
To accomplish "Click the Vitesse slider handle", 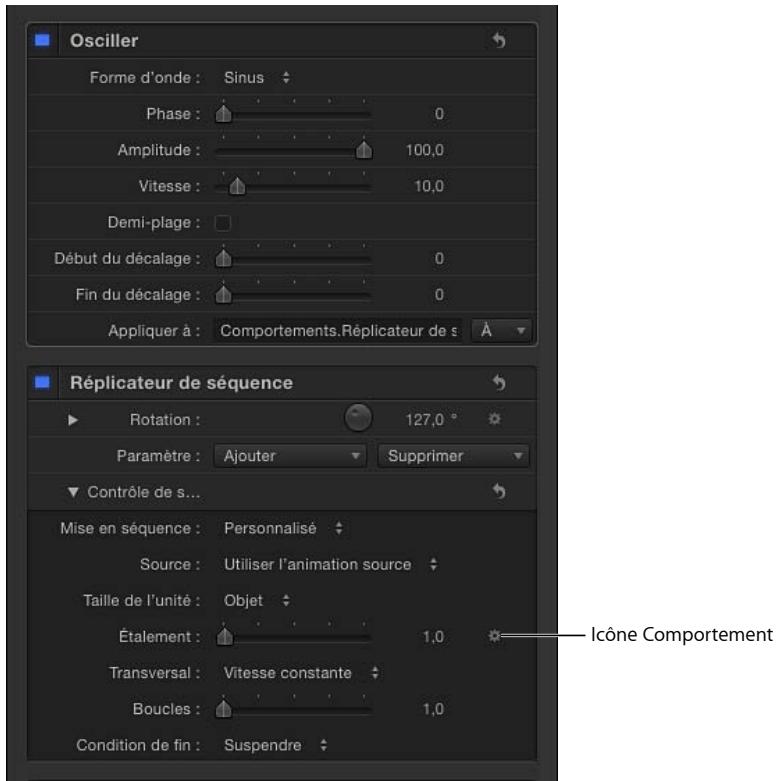I will coord(237,186).
